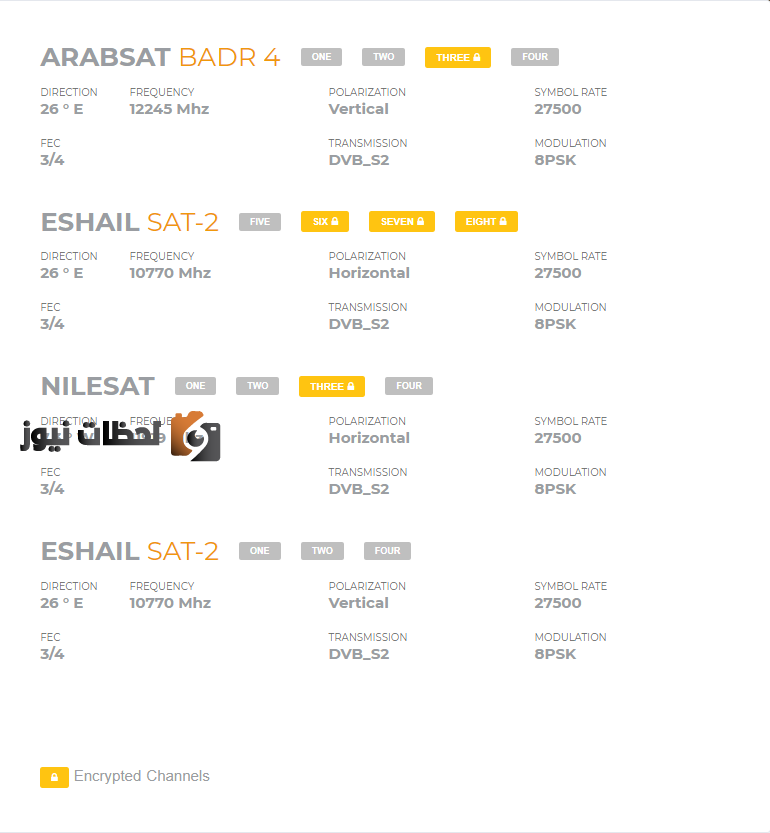Select the FIVE tab on first Eshail Sat-2
Viewport: 770px width, 833px height.
[x=260, y=222]
